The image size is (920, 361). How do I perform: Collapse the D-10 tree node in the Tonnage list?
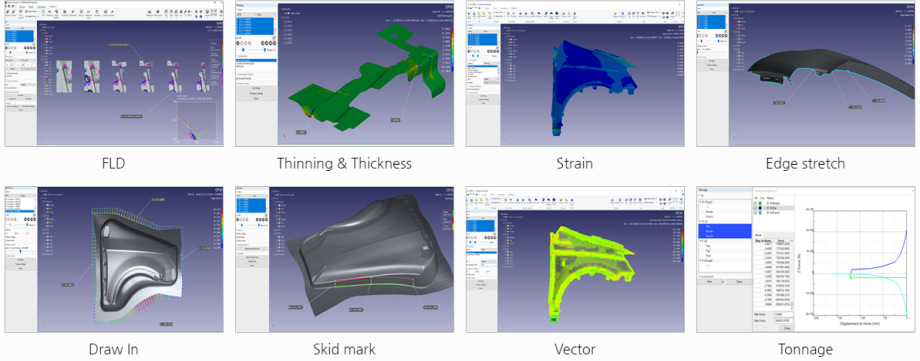(700, 221)
